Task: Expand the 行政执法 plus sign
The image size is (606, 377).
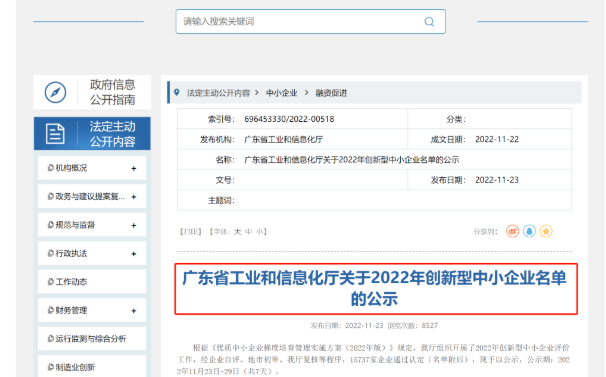Action: coord(134,254)
